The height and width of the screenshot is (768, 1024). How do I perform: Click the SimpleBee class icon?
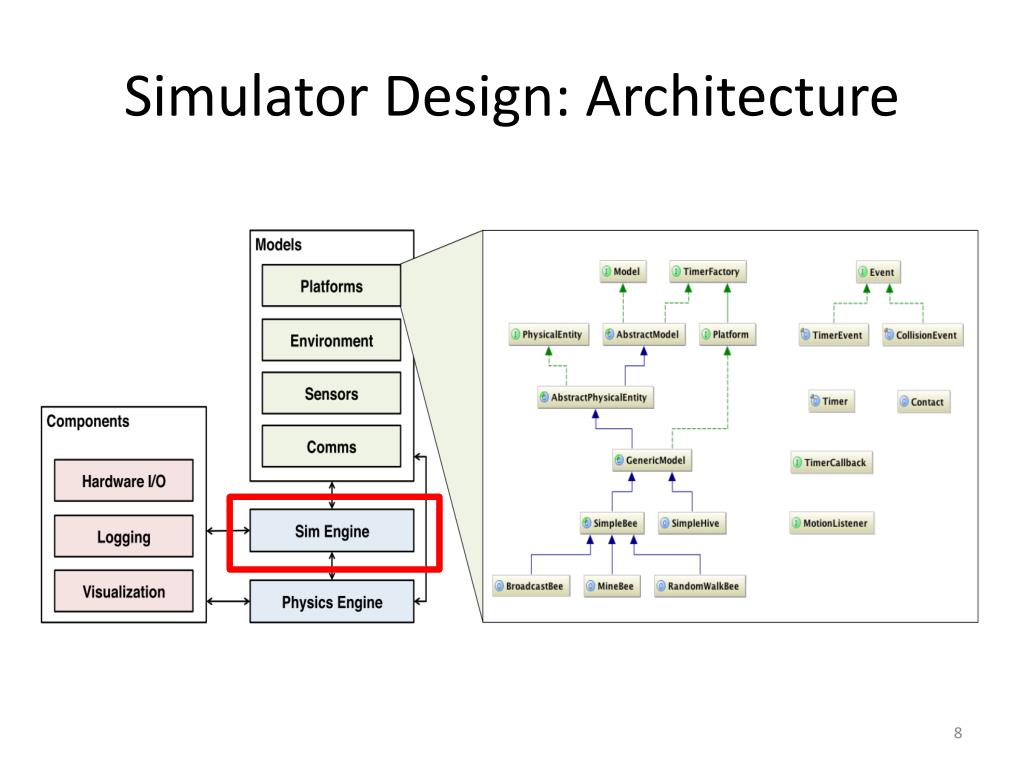pyautogui.click(x=586, y=523)
